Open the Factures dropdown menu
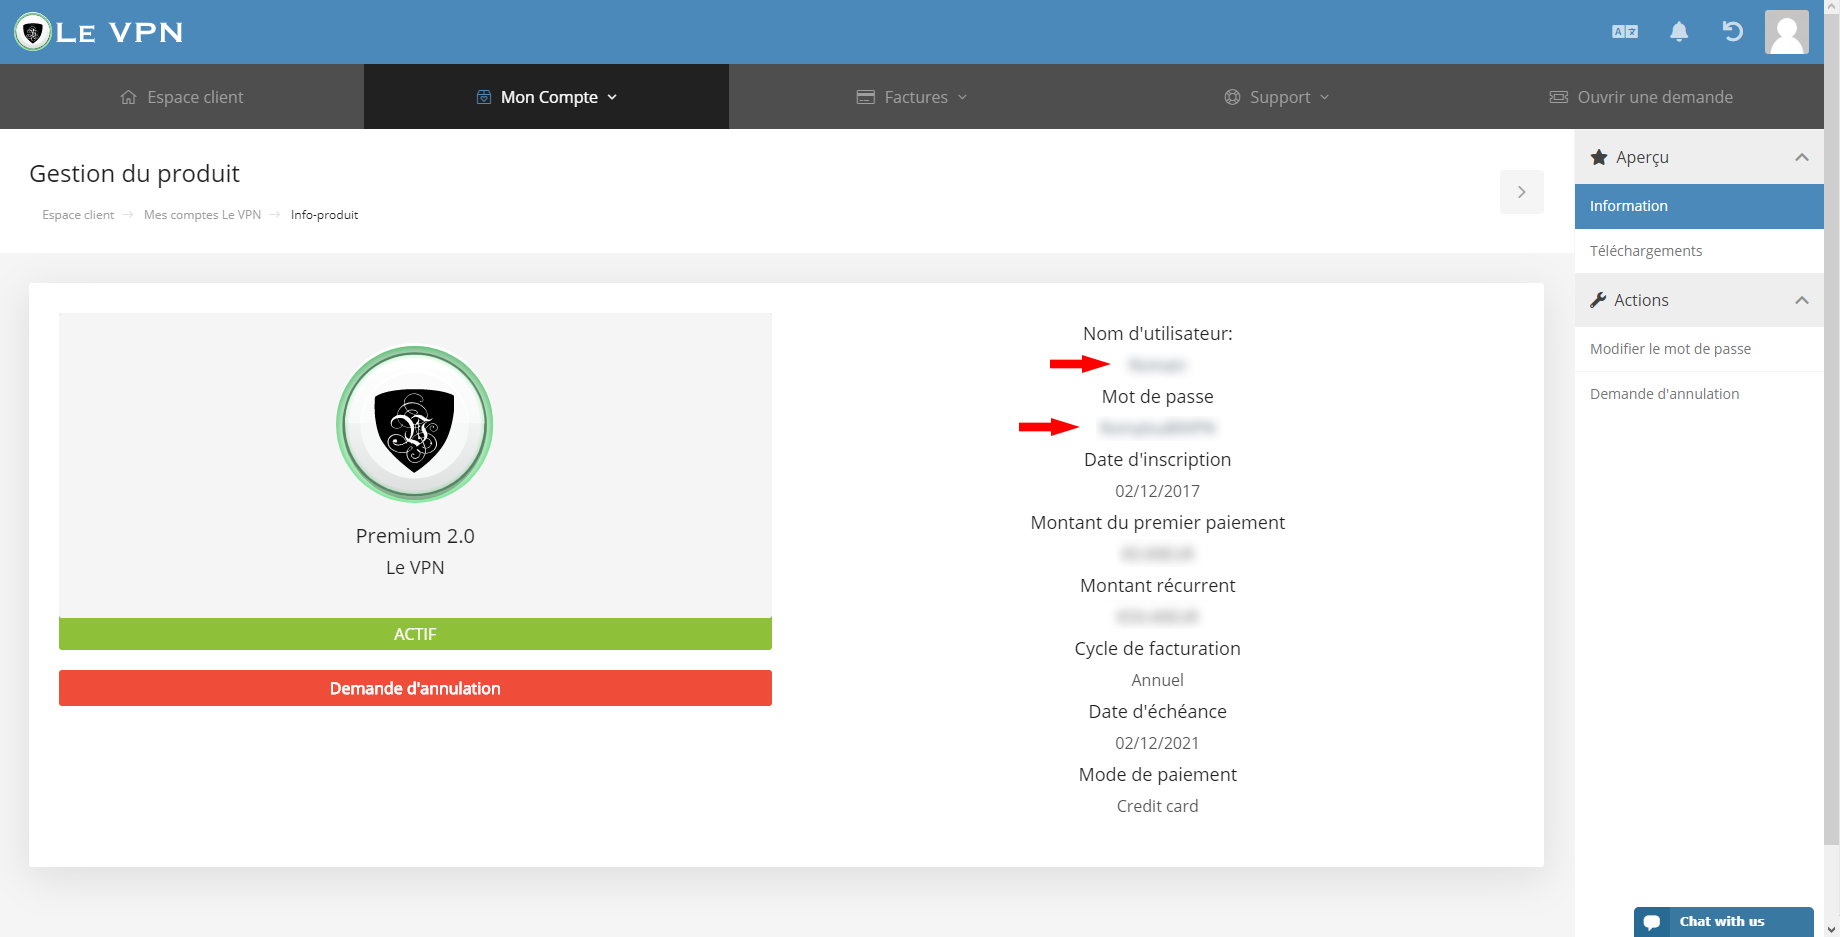1840x937 pixels. pos(912,97)
